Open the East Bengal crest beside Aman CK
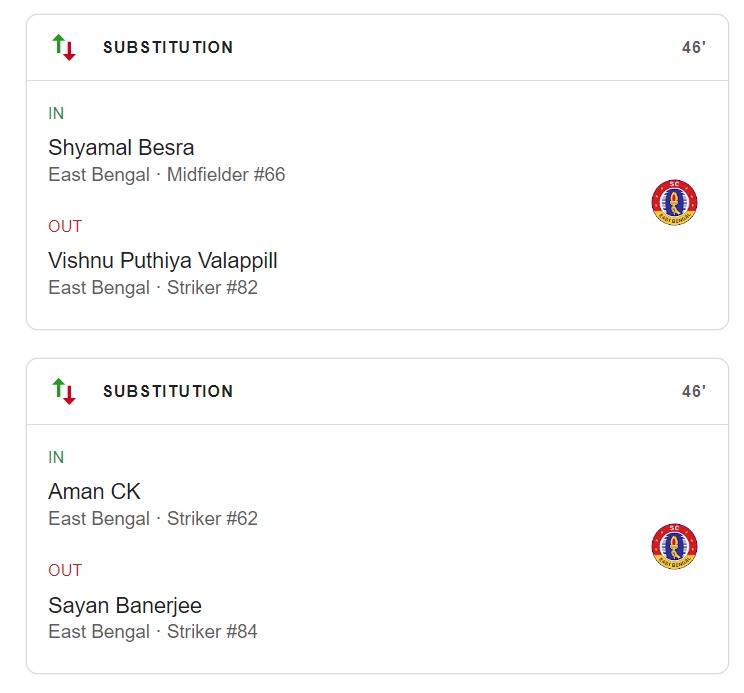The height and width of the screenshot is (693, 744). (674, 547)
